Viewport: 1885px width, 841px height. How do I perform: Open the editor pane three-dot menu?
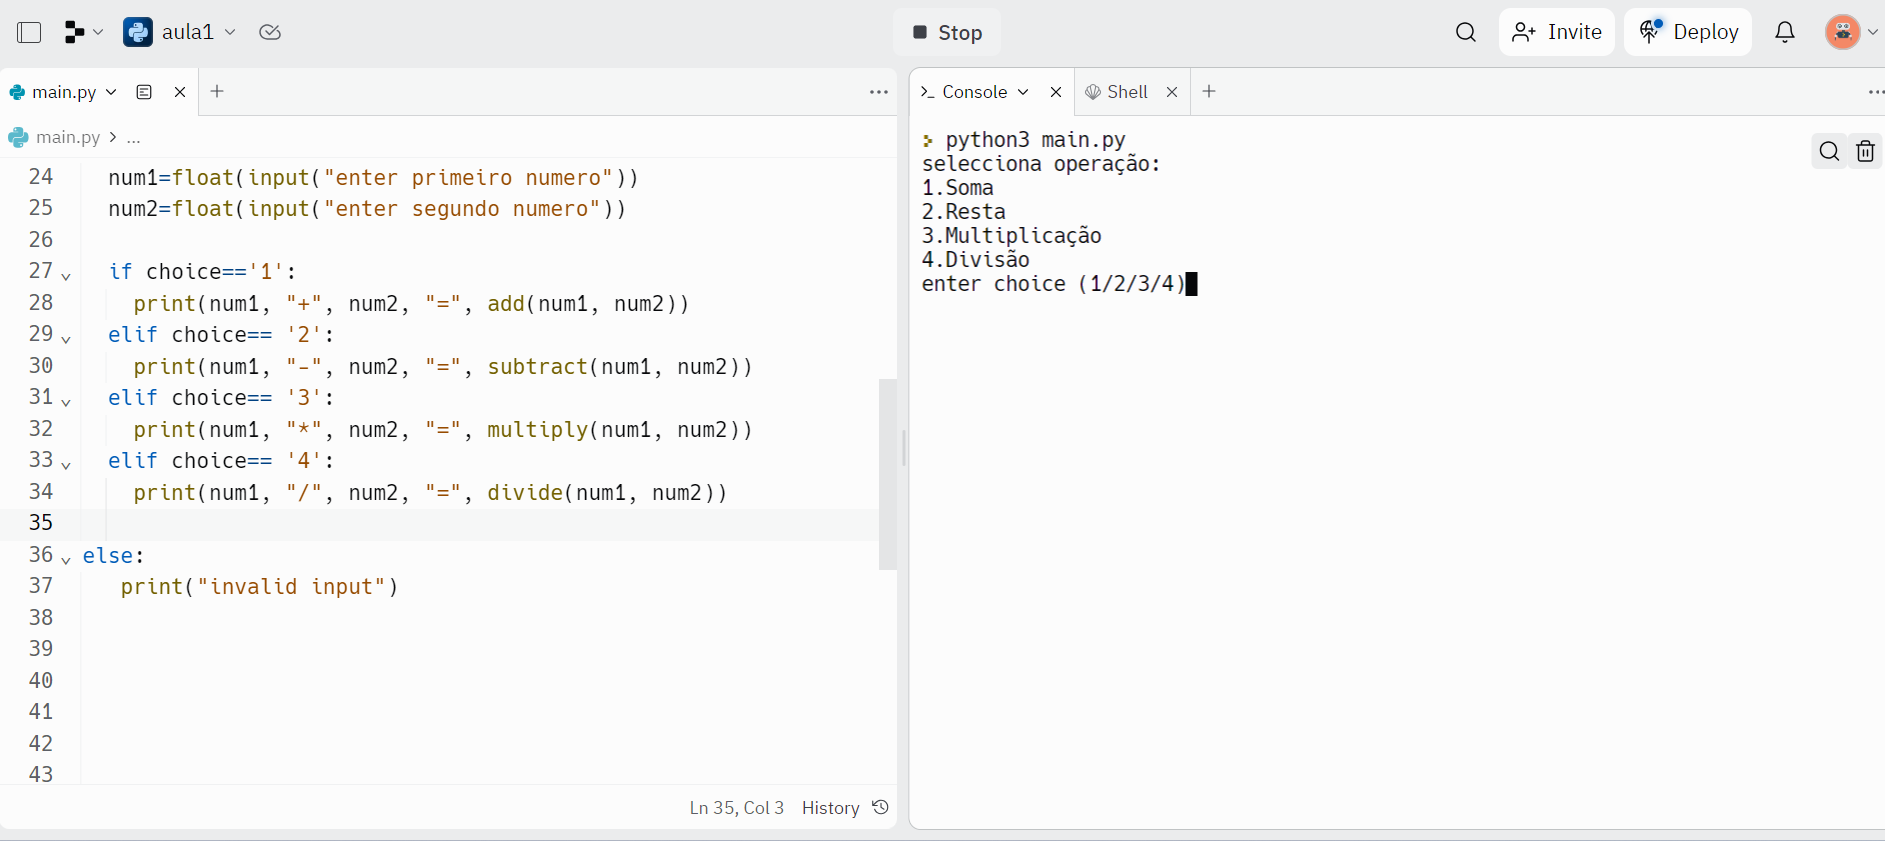(878, 92)
